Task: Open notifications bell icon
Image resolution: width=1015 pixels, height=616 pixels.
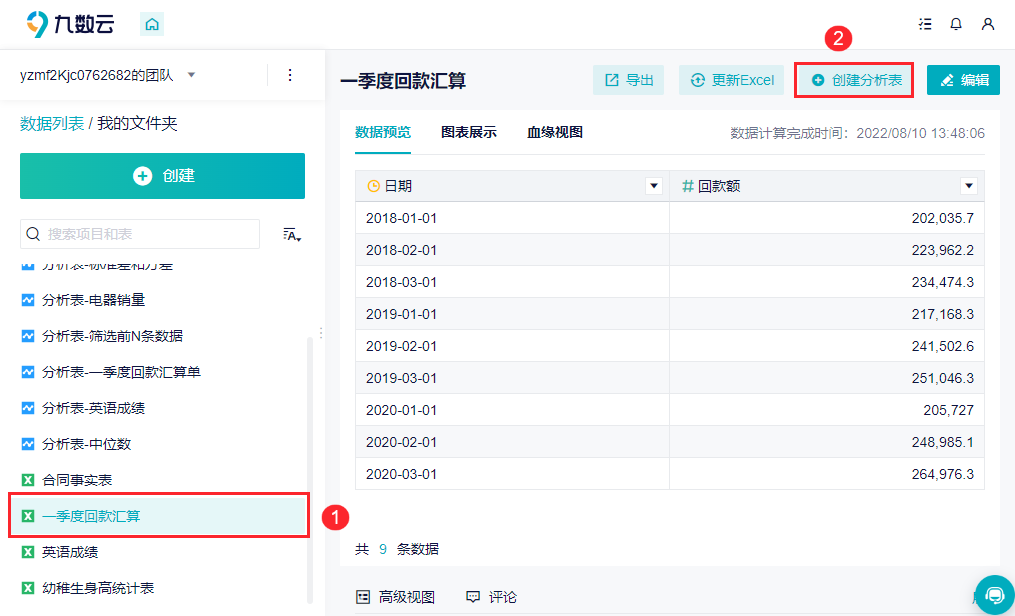Action: pyautogui.click(x=956, y=24)
